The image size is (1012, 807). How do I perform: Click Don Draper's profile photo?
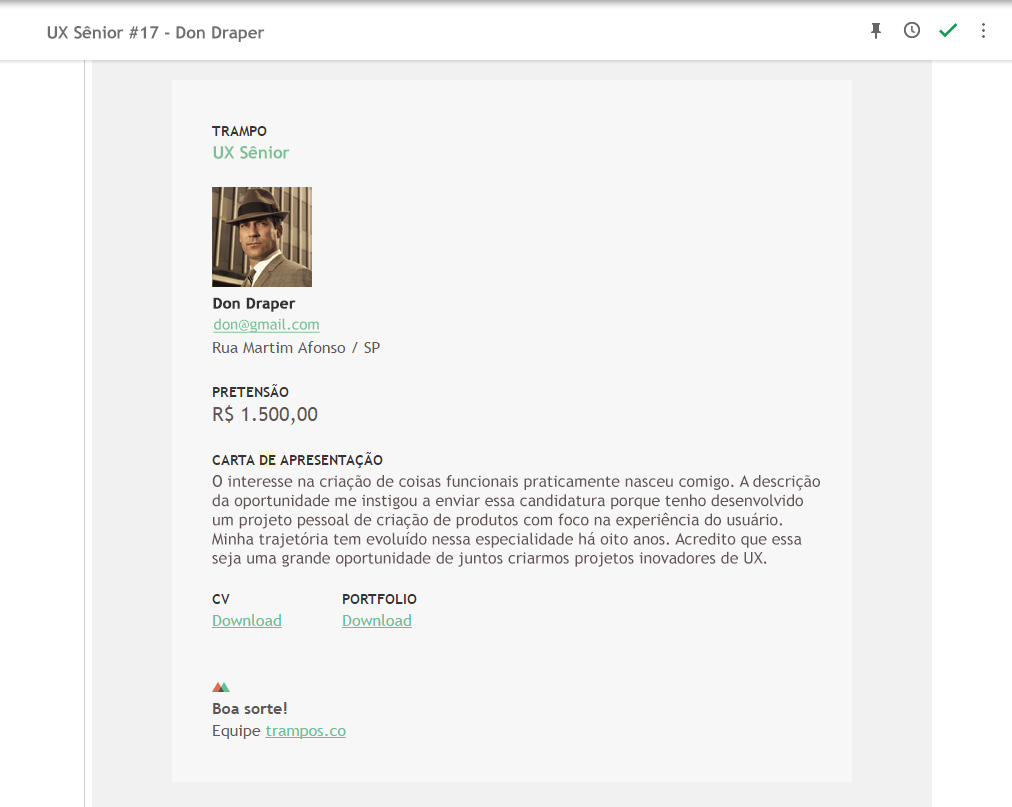262,237
